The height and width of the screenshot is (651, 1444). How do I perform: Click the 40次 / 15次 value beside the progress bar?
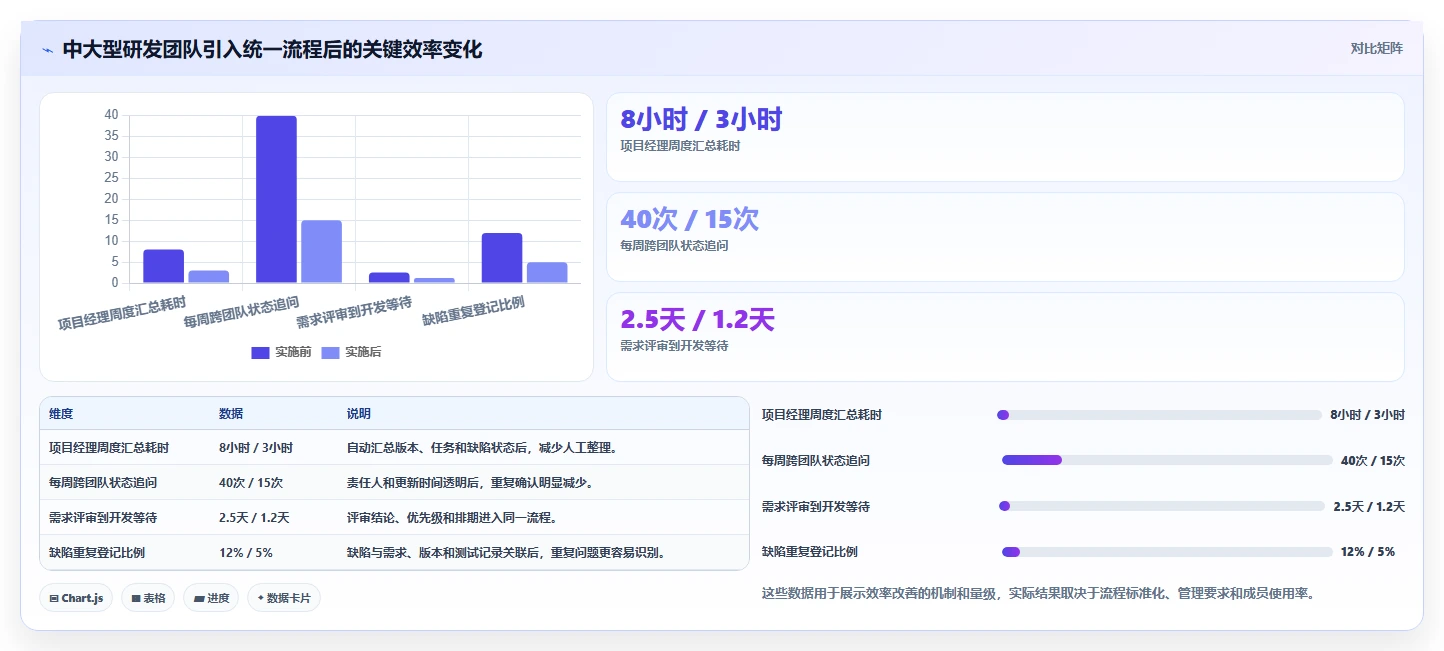(1373, 461)
